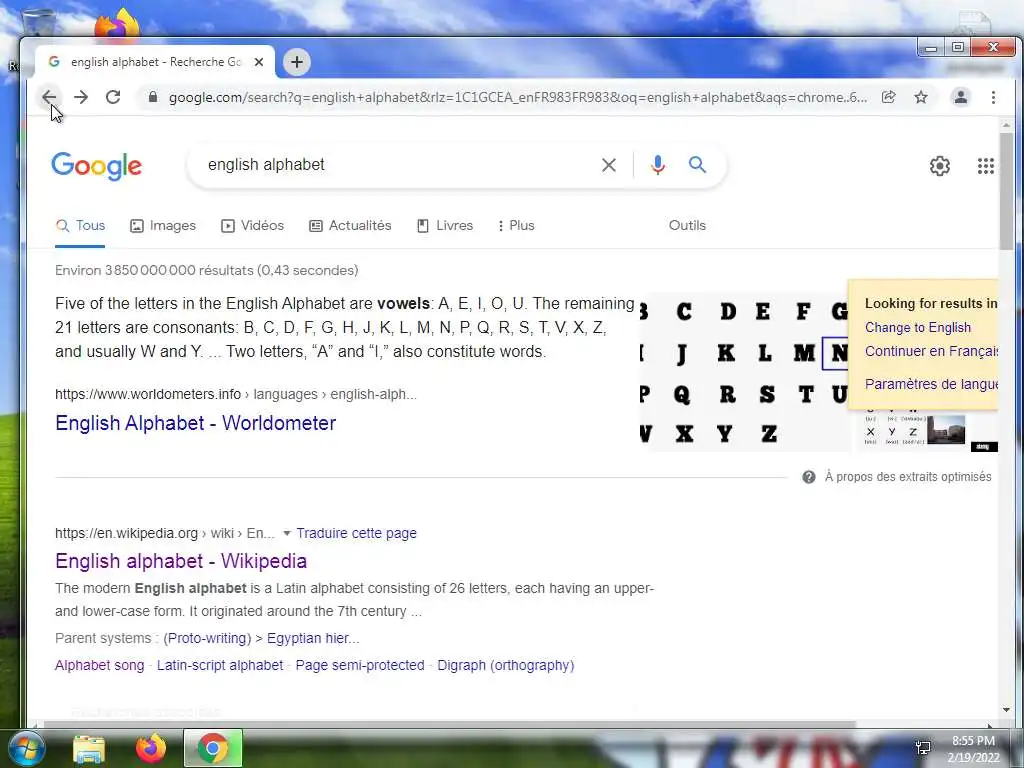Open the Google apps grid
The image size is (1024, 768).
tap(985, 166)
